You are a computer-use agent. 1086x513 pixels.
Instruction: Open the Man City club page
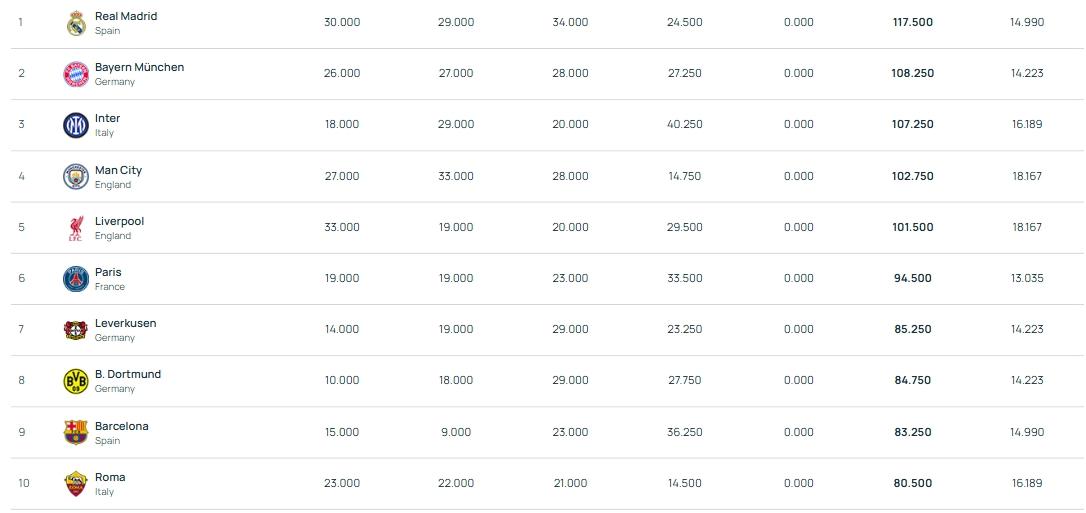click(118, 171)
